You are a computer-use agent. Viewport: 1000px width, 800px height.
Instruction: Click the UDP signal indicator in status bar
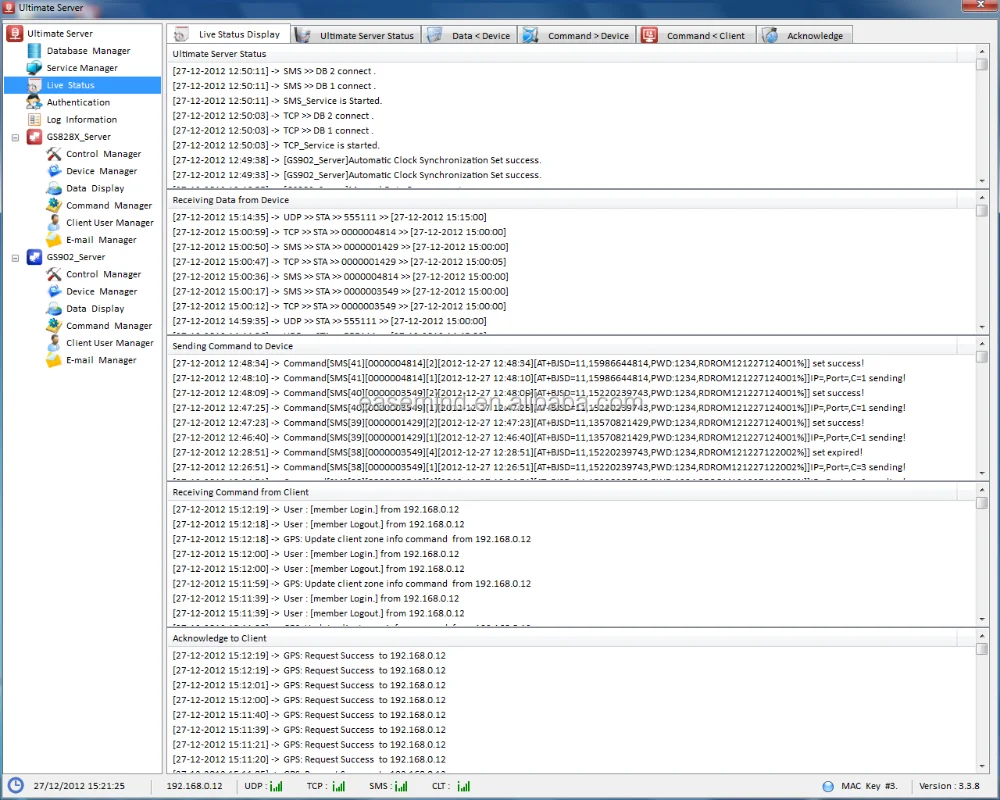click(276, 787)
